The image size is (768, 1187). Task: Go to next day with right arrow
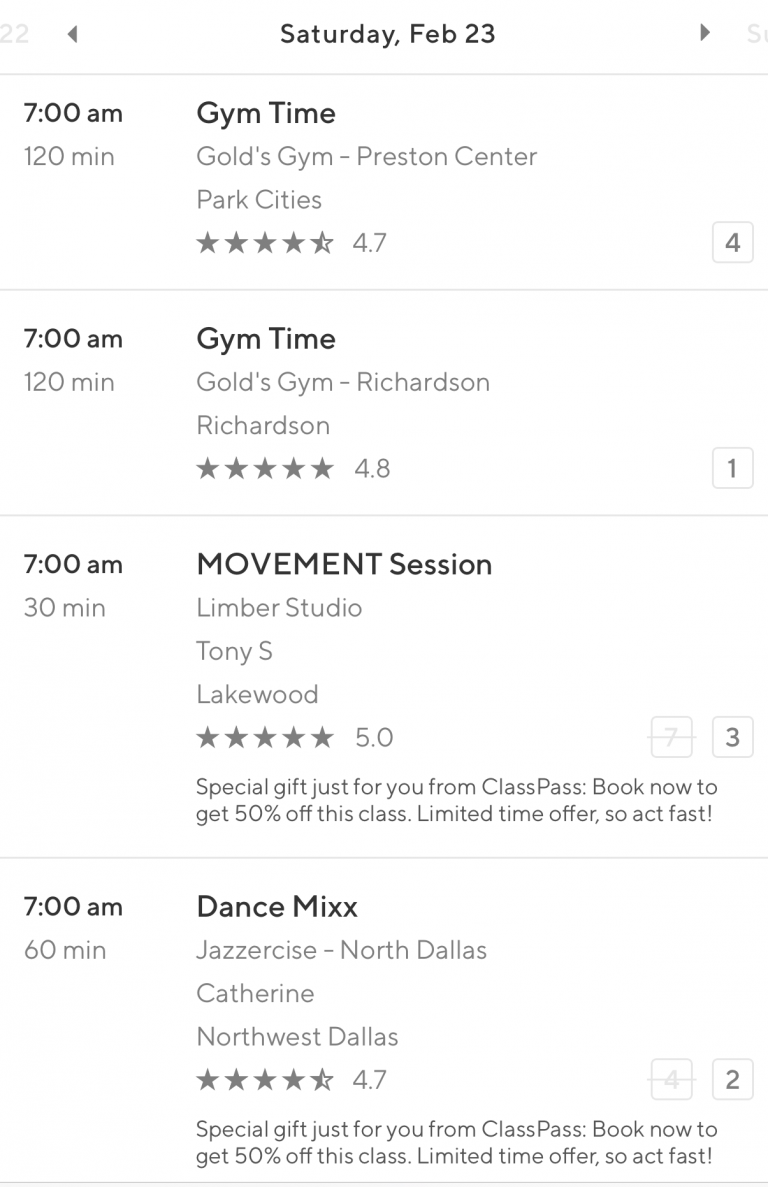705,33
